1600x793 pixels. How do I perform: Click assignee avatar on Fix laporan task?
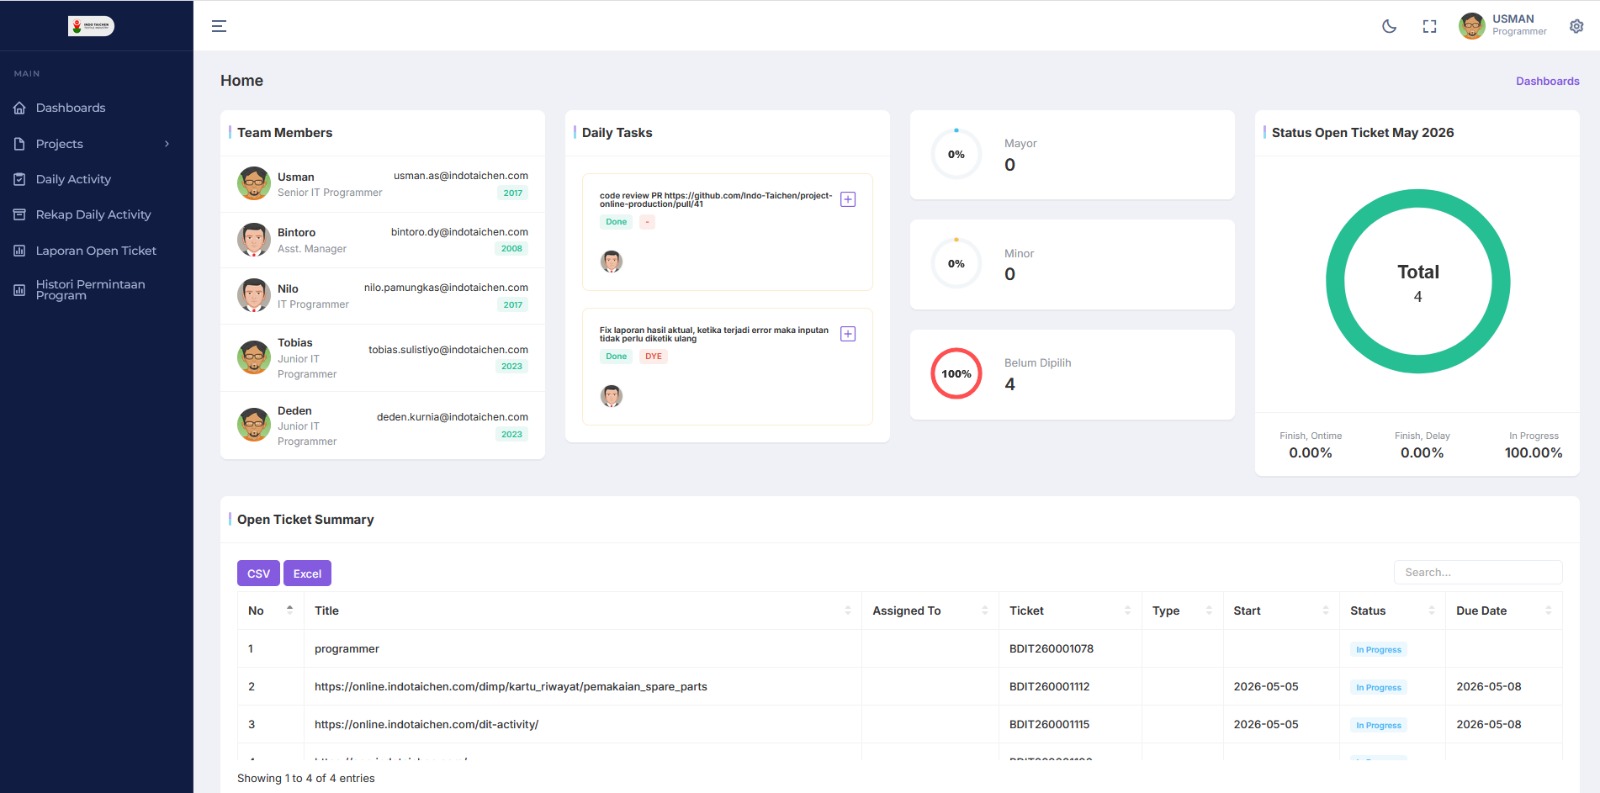coord(611,396)
